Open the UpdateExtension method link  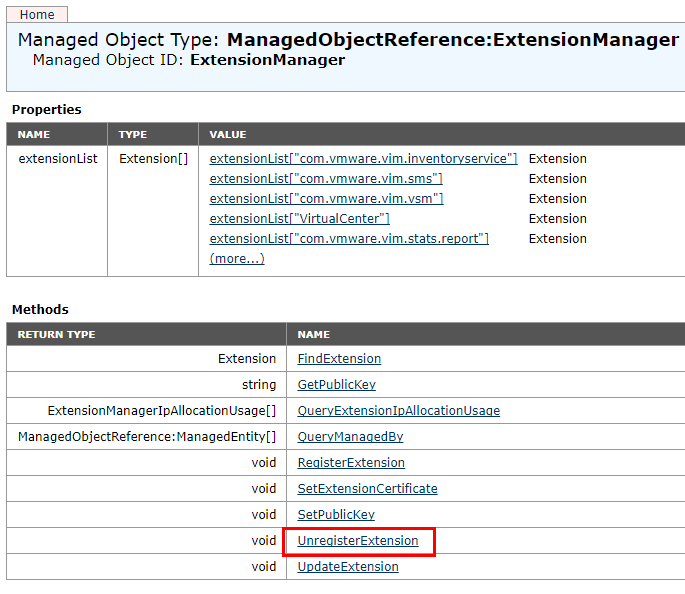[348, 567]
